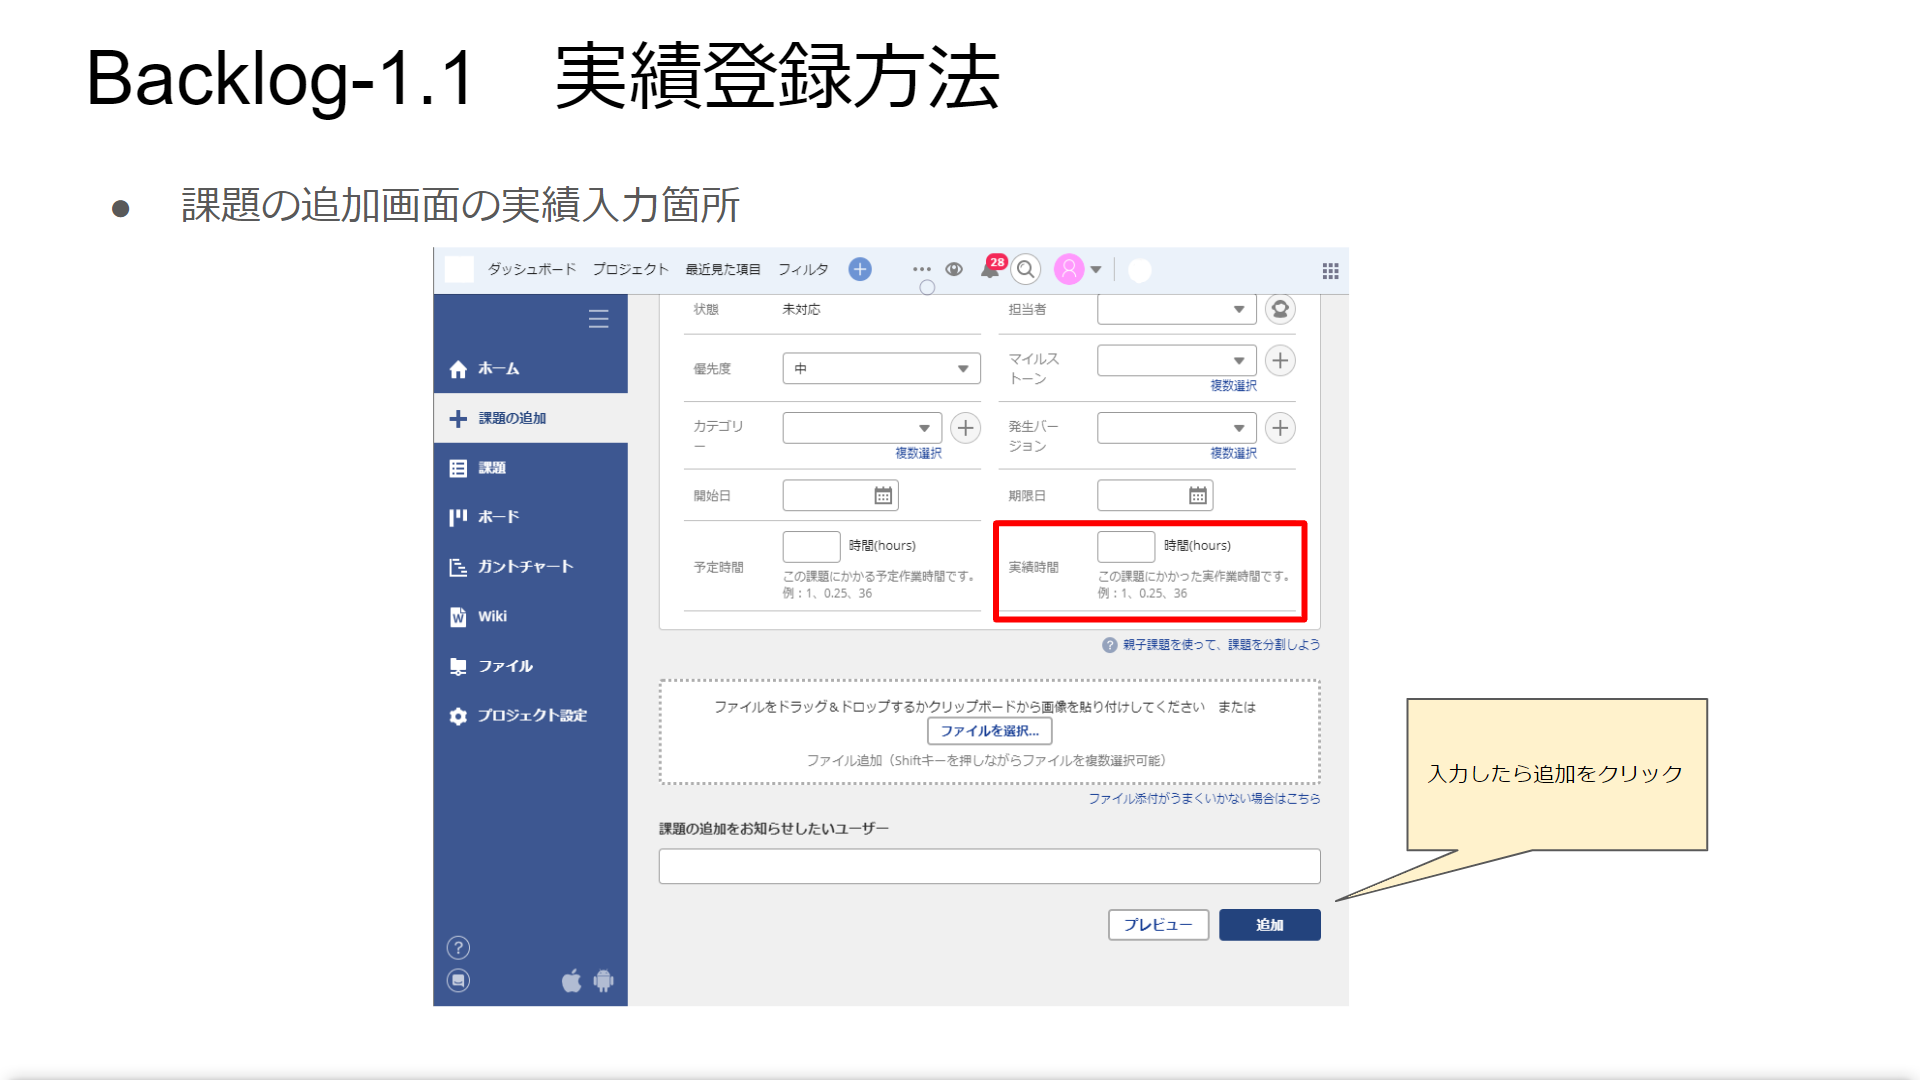Click the blue plus add icon in top bar
1920x1080 pixels.
[x=860, y=269]
